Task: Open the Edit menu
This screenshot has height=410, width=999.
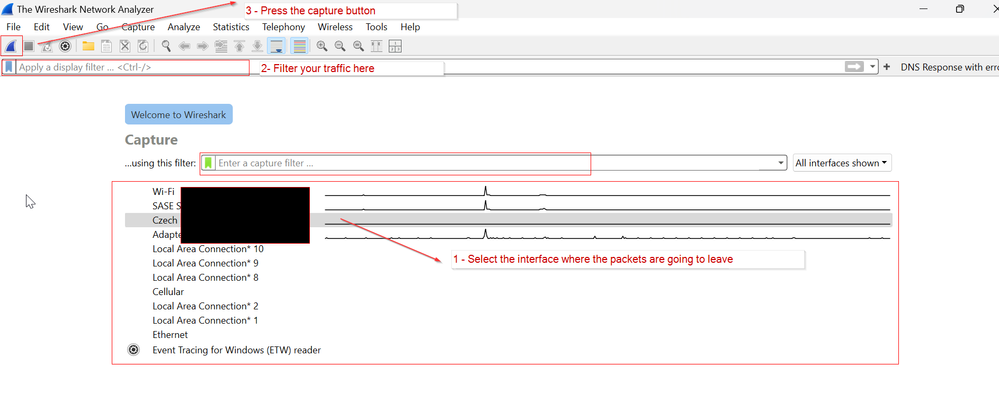Action: [42, 27]
